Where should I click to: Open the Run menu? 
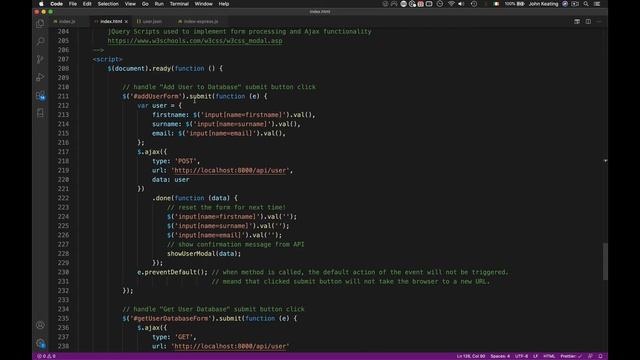159,4
